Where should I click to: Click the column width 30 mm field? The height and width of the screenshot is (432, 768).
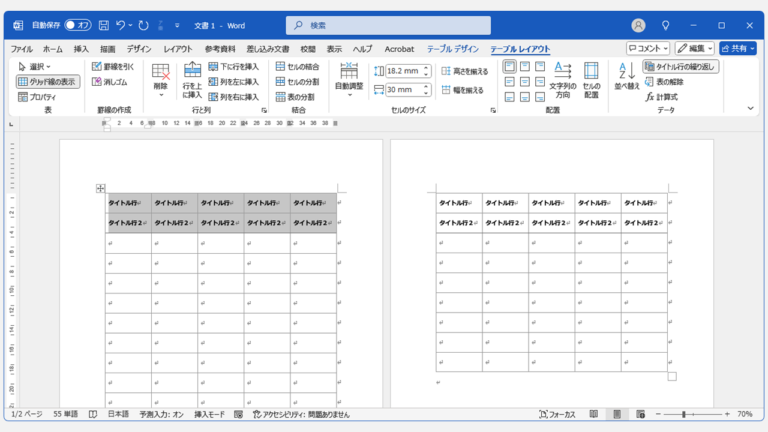[x=404, y=90]
